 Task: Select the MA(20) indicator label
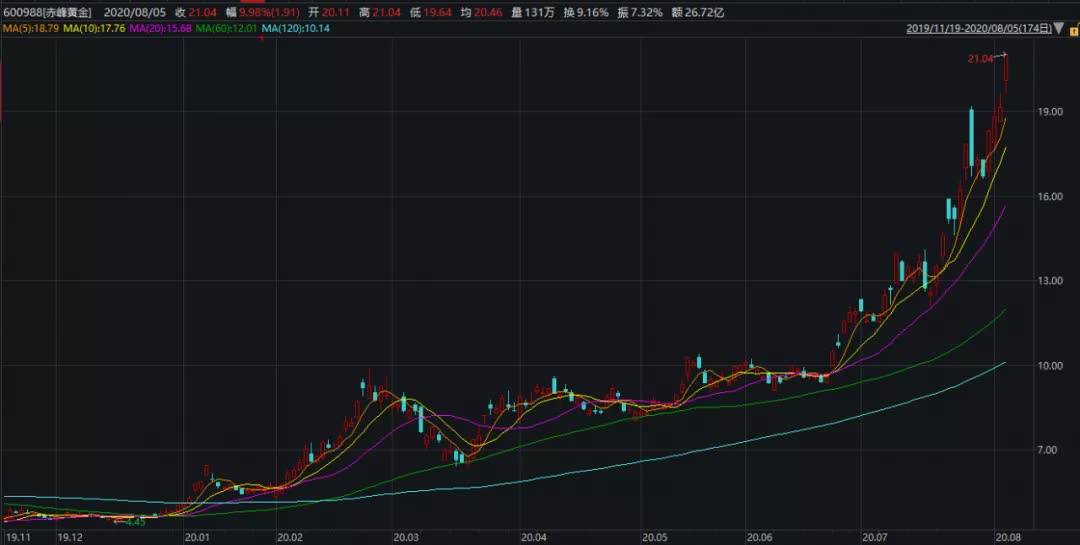160,28
